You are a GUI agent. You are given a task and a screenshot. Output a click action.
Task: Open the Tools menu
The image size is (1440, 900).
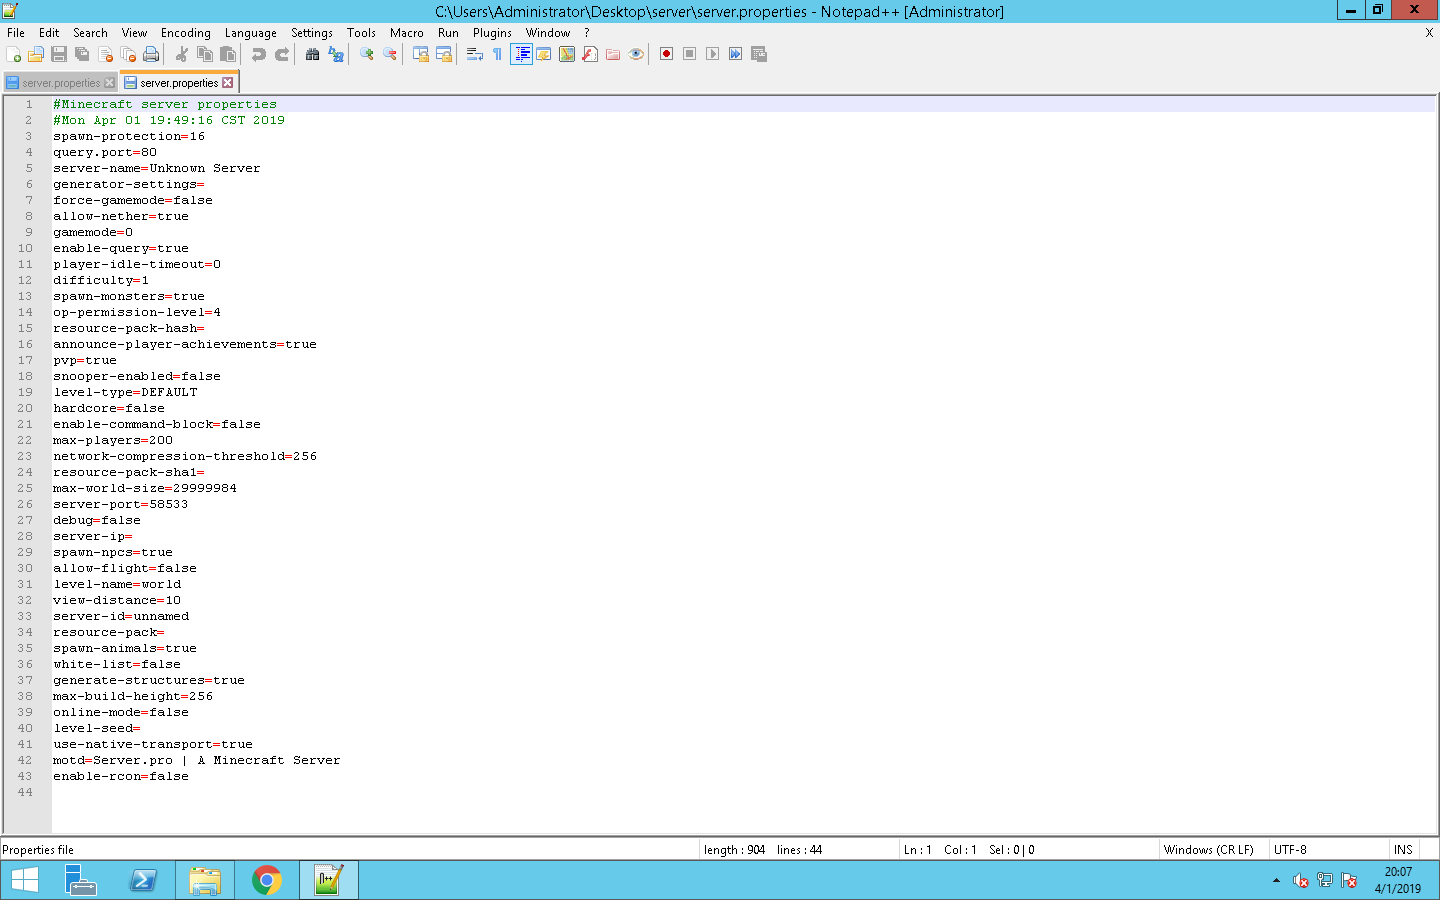point(361,33)
